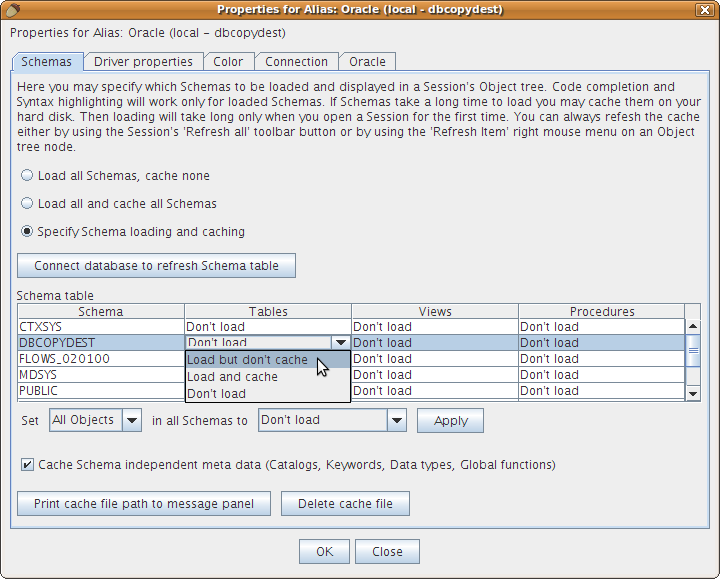This screenshot has height=579, width=720.
Task: Select the CTXSYS schema row
Action: point(100,327)
